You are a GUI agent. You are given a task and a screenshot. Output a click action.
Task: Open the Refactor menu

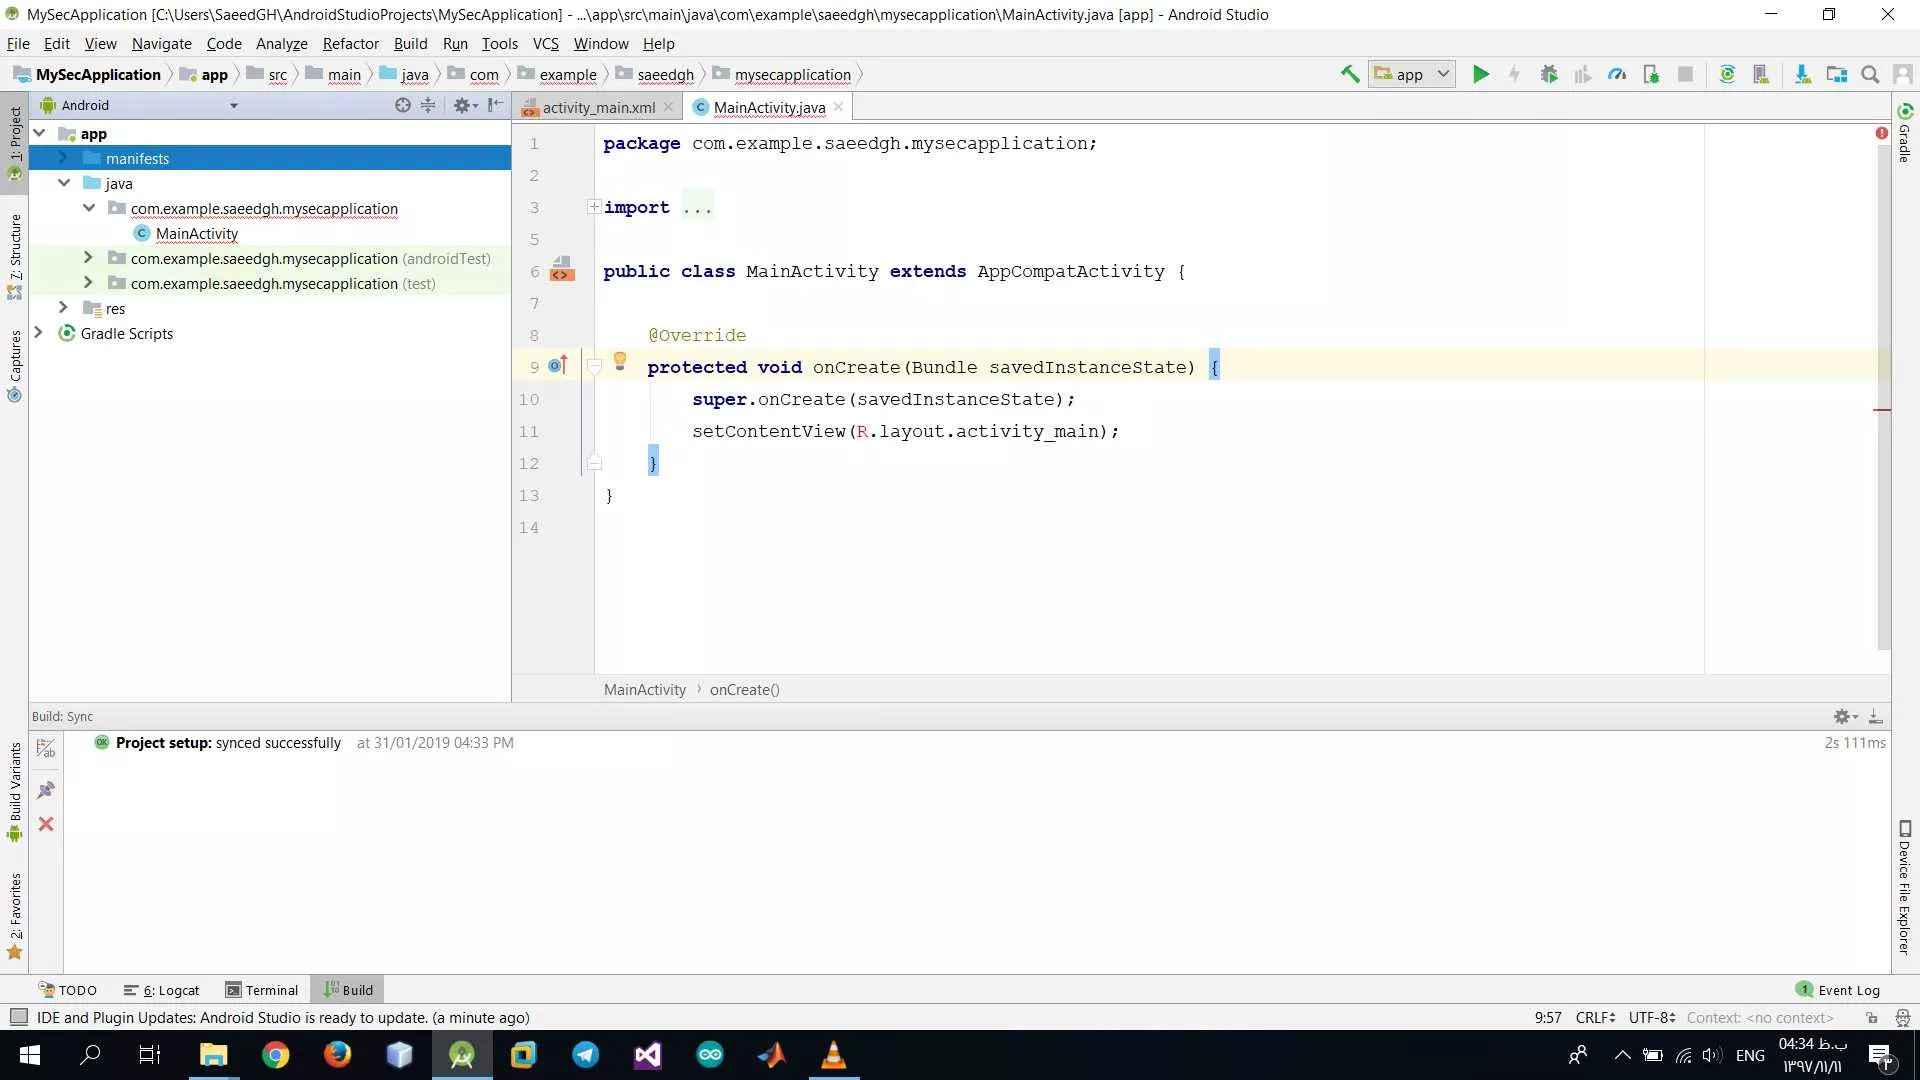tap(350, 44)
